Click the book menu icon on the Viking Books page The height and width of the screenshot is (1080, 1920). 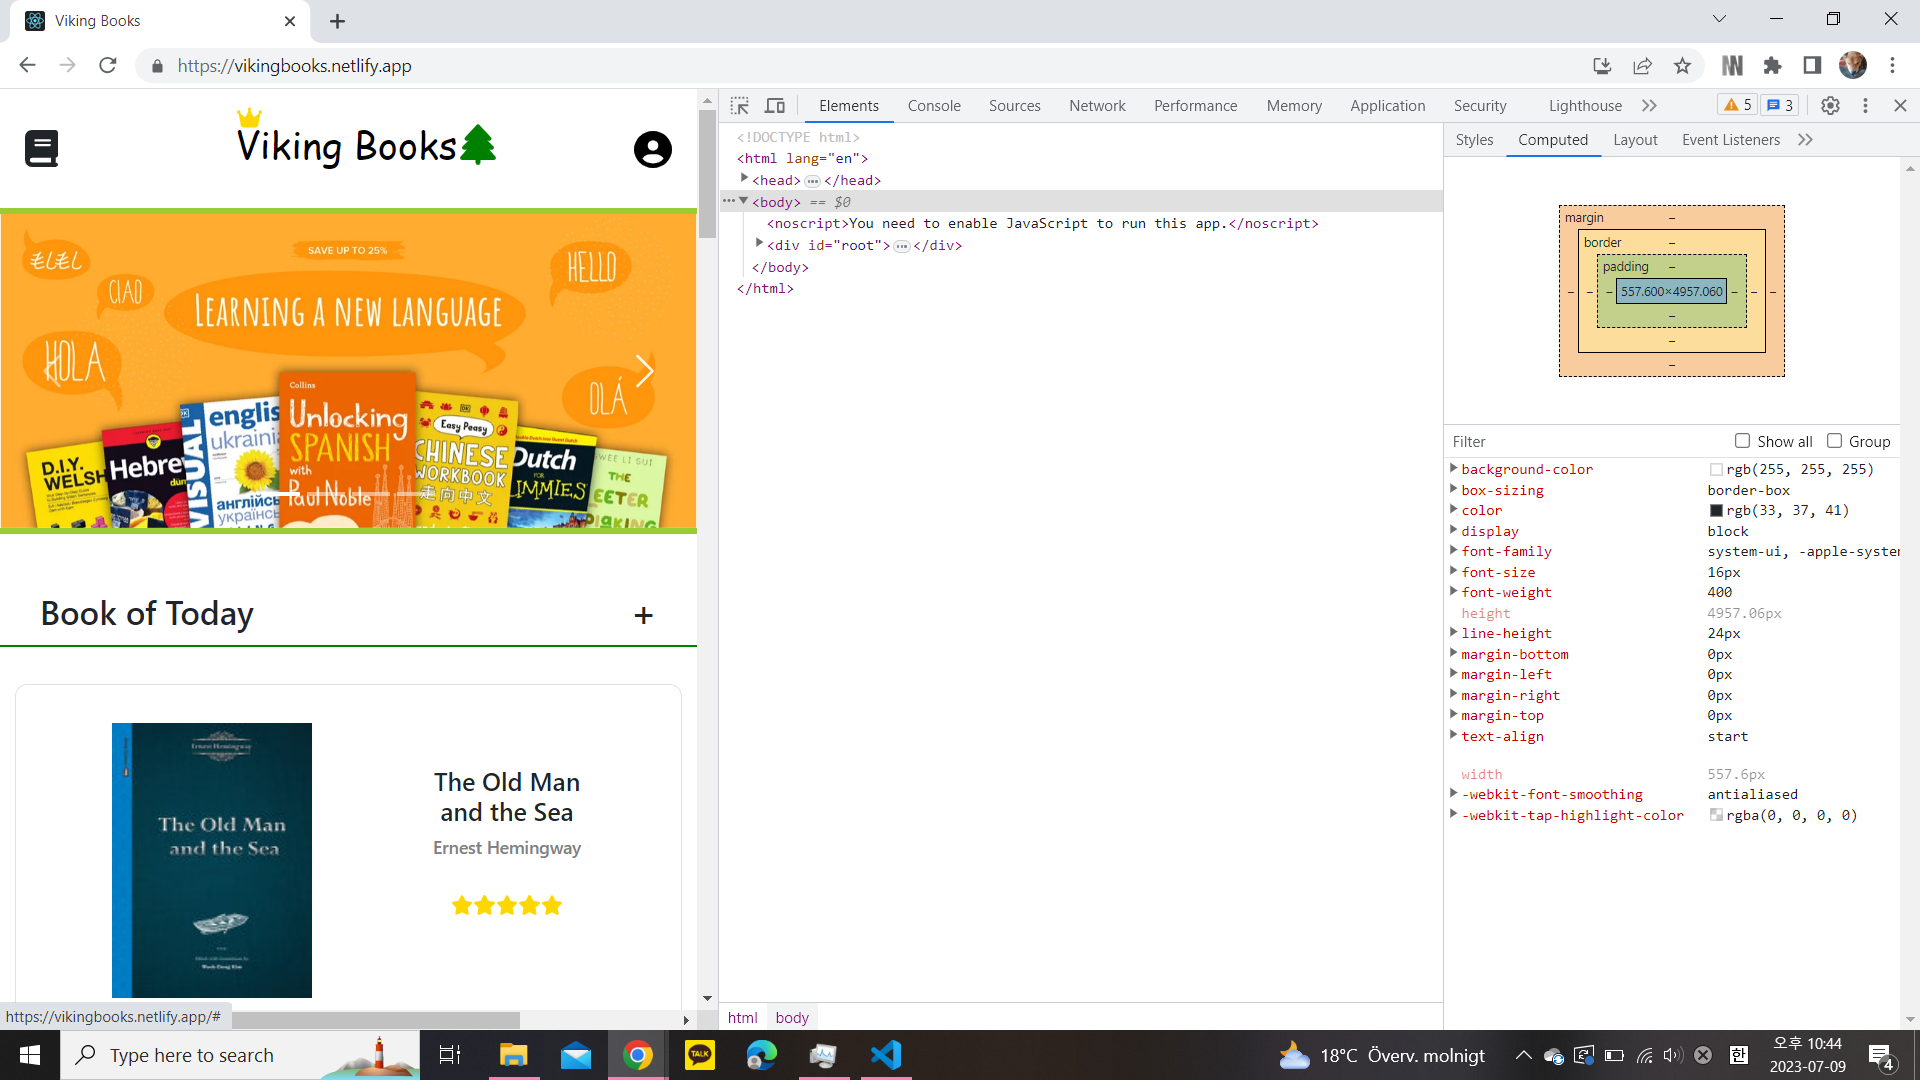click(41, 149)
